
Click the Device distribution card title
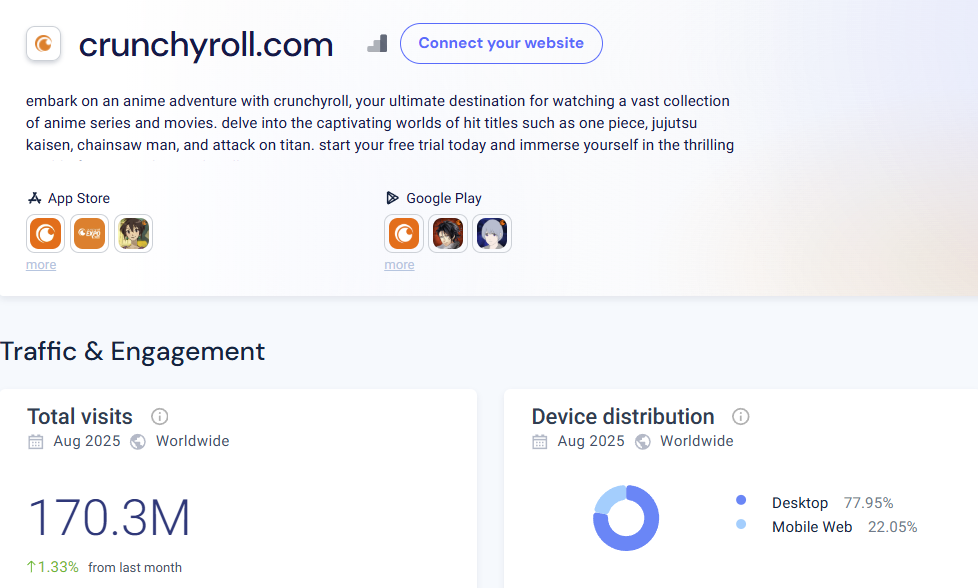point(623,417)
